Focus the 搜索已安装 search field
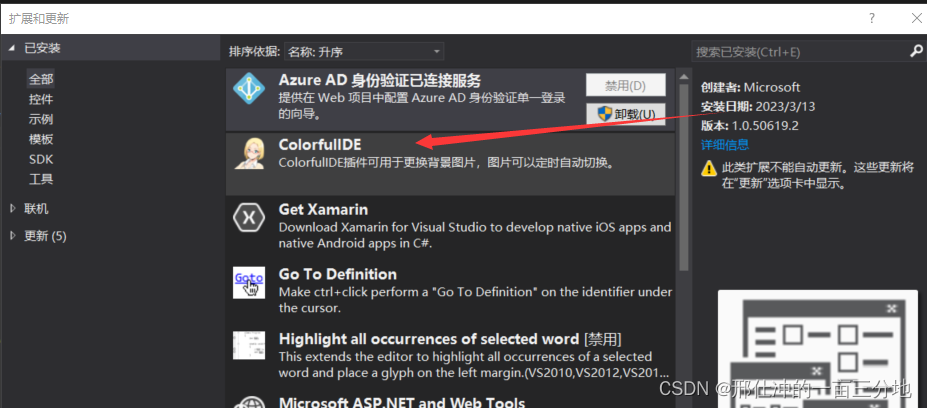 click(x=799, y=52)
